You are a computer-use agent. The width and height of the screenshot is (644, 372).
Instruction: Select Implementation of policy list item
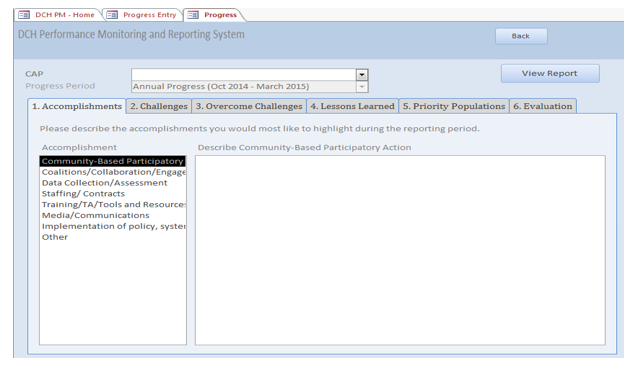coord(113,226)
